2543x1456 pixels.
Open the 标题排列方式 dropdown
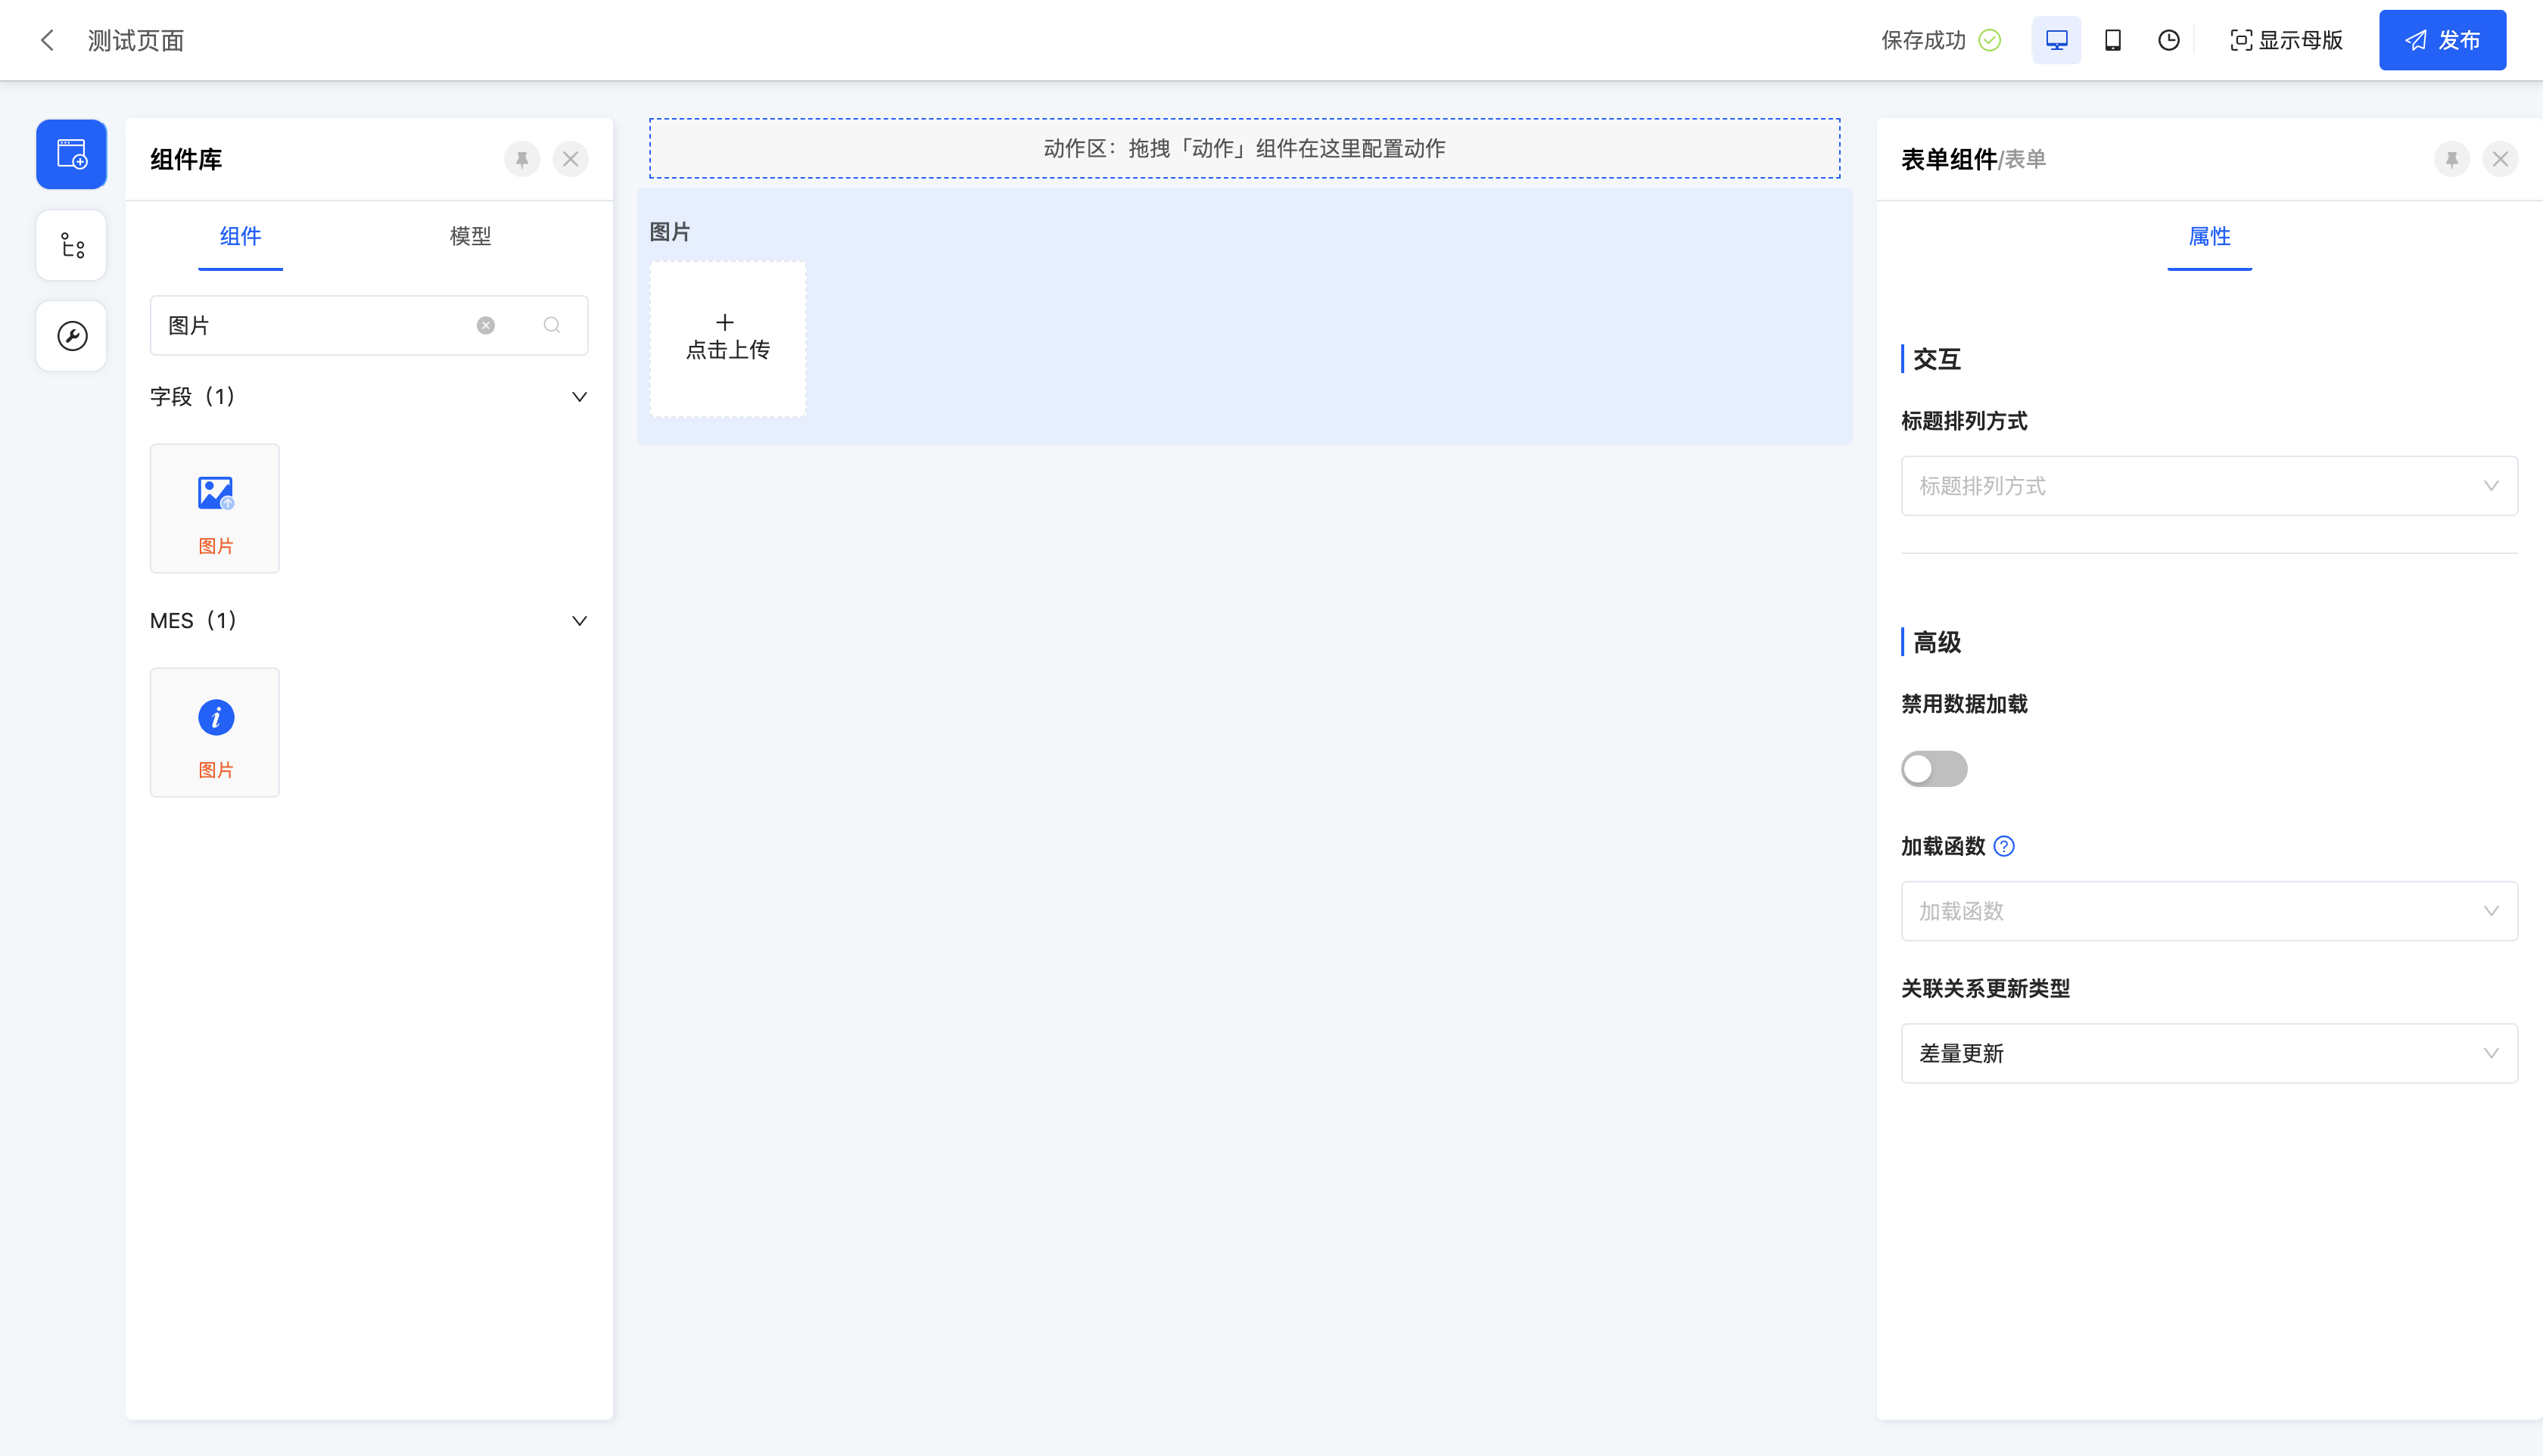pyautogui.click(x=2208, y=486)
